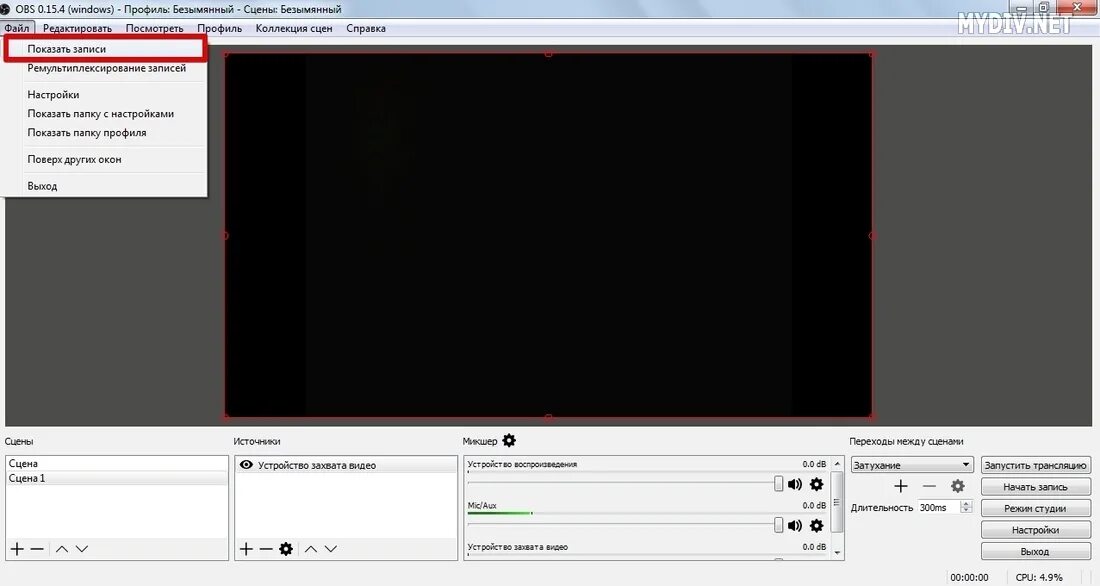Viewport: 1100px width, 586px height.
Task: Click the Начать запись button
Action: [x=1035, y=486]
